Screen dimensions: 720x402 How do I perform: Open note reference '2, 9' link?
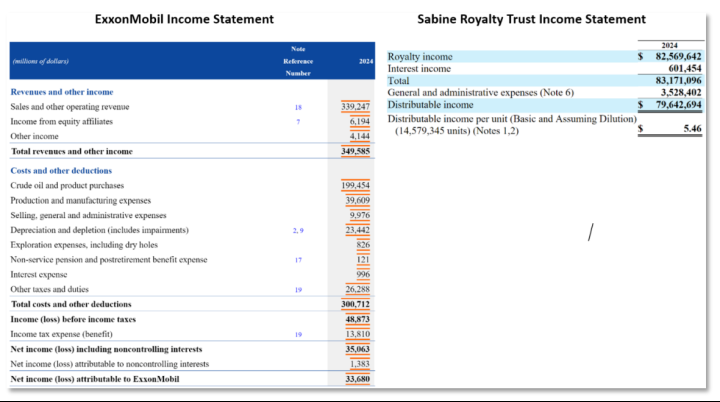click(298, 231)
